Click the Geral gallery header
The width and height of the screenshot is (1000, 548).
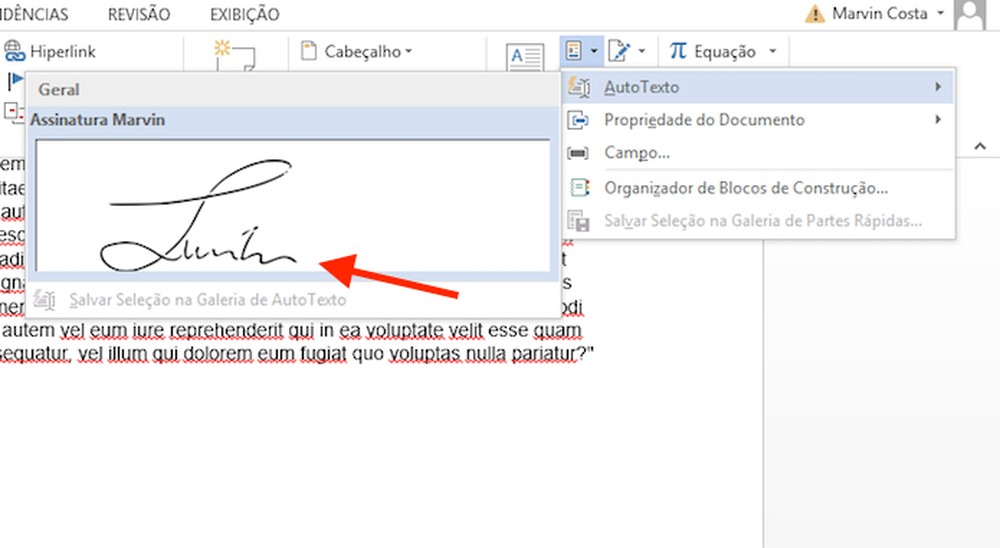click(x=293, y=89)
